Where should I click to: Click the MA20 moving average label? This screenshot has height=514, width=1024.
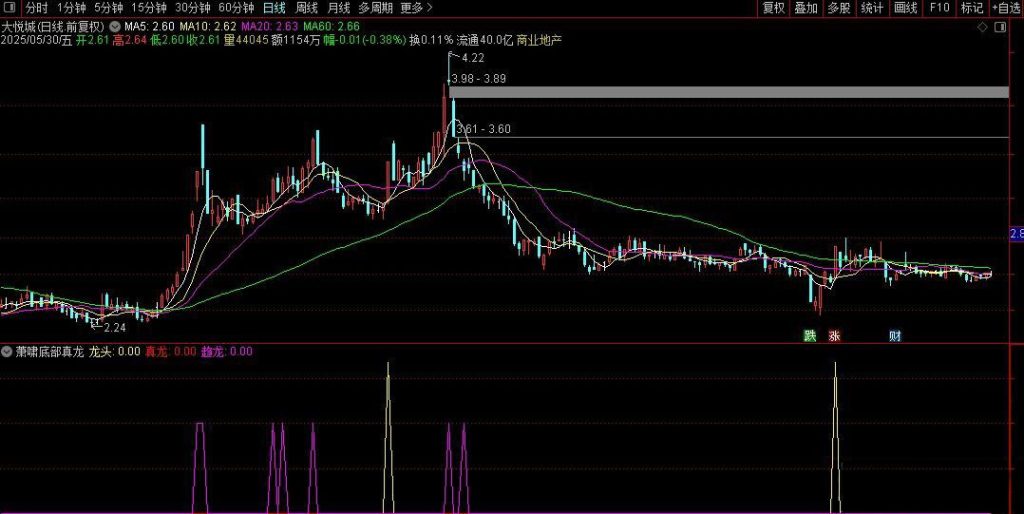click(x=229, y=26)
